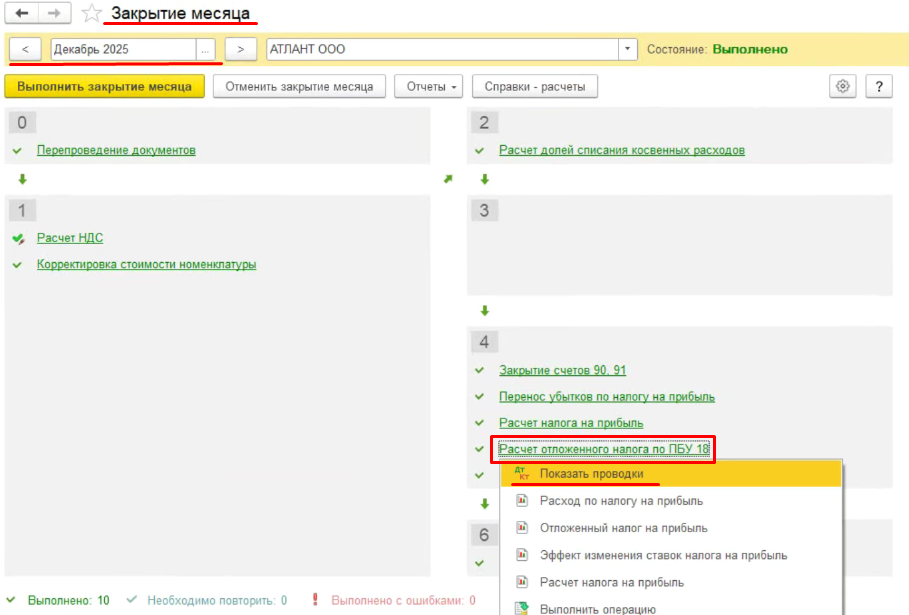
Task: Open the Расчет НДС operation link
Action: point(70,238)
